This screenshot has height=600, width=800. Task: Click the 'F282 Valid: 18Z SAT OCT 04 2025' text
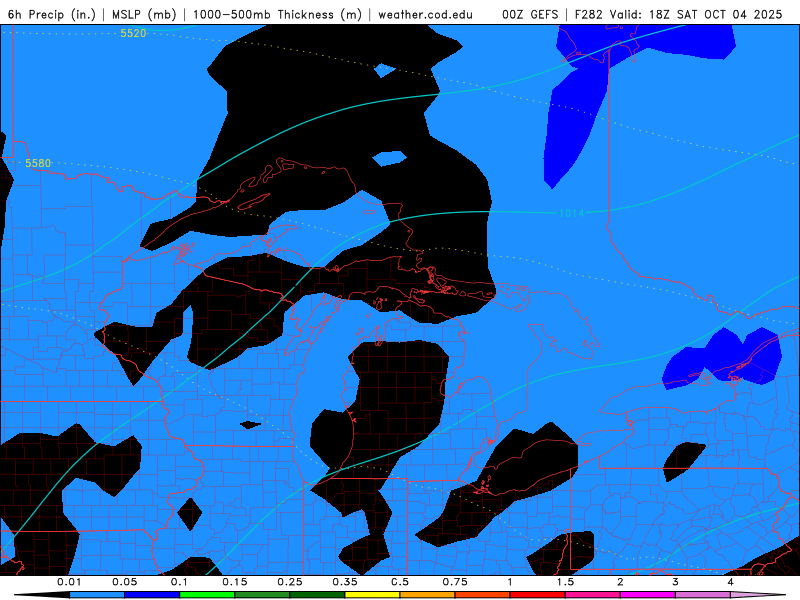[678, 14]
